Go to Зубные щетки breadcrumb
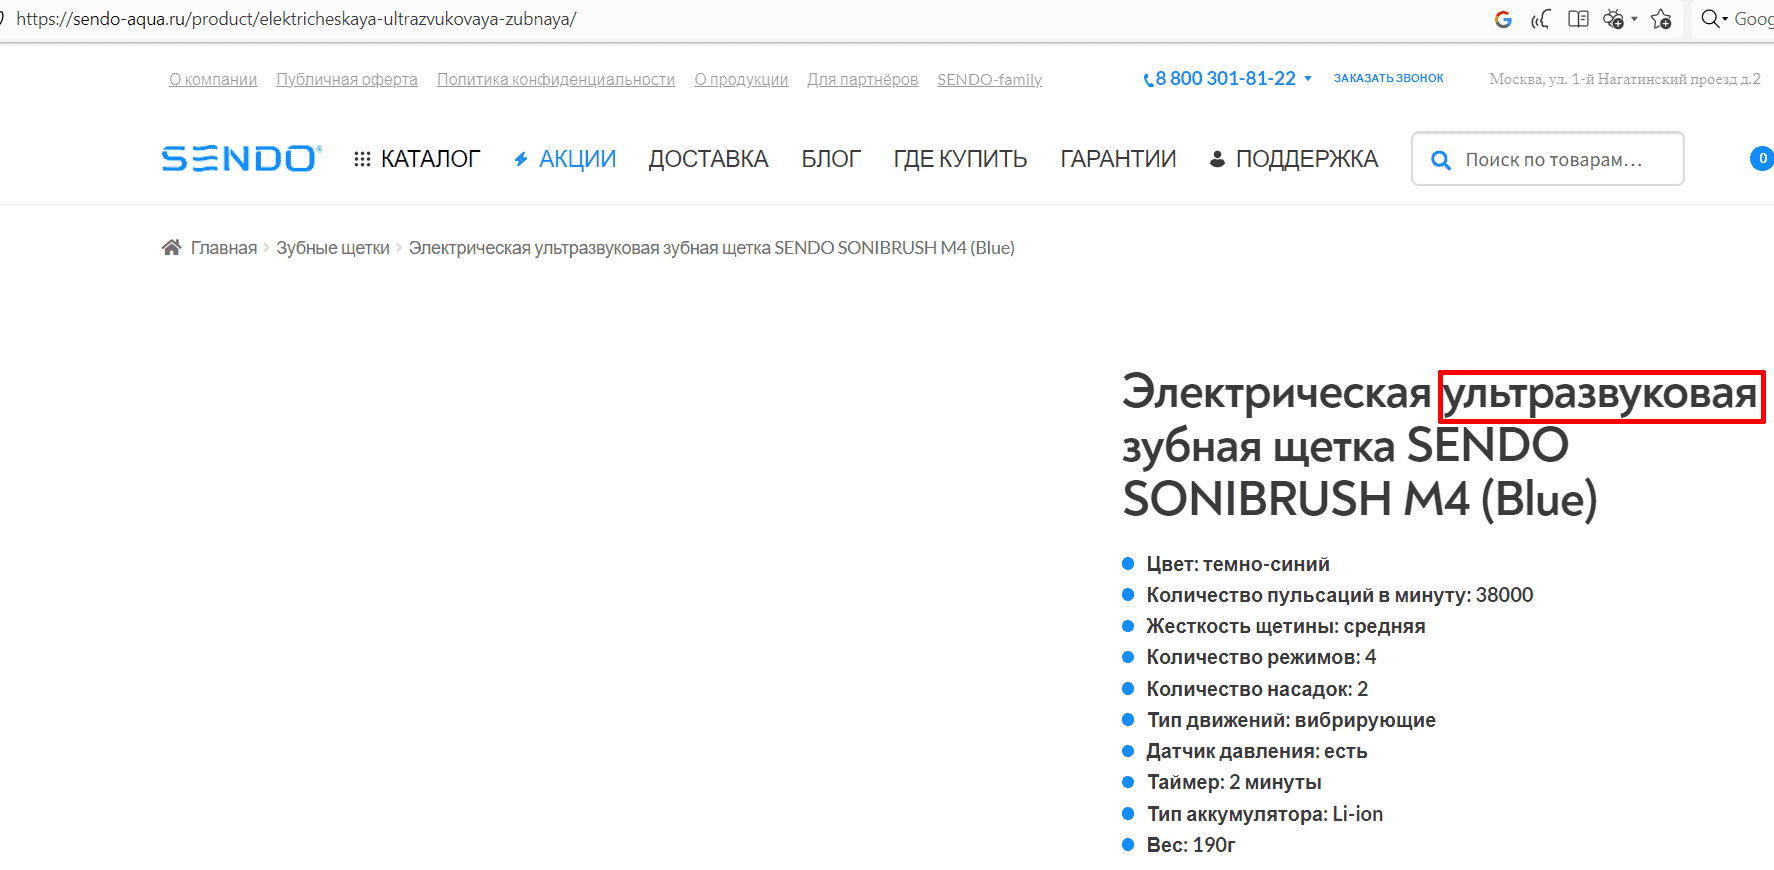The image size is (1774, 870). tap(333, 248)
